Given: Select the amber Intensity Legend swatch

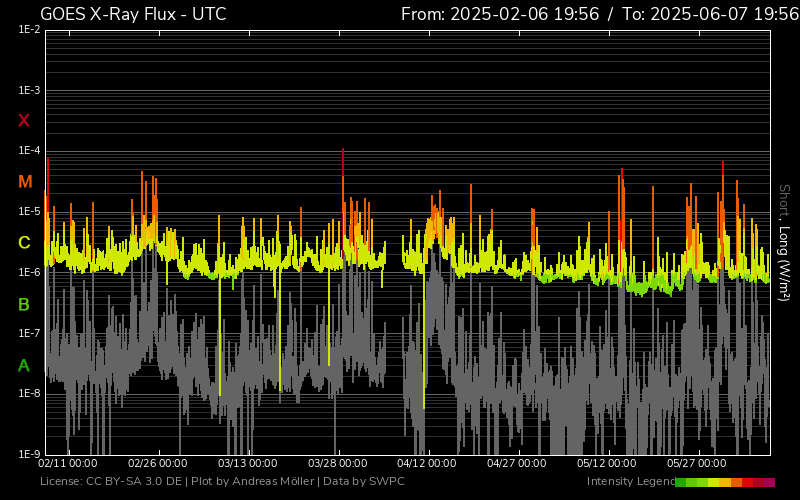Looking at the screenshot, I should point(725,482).
